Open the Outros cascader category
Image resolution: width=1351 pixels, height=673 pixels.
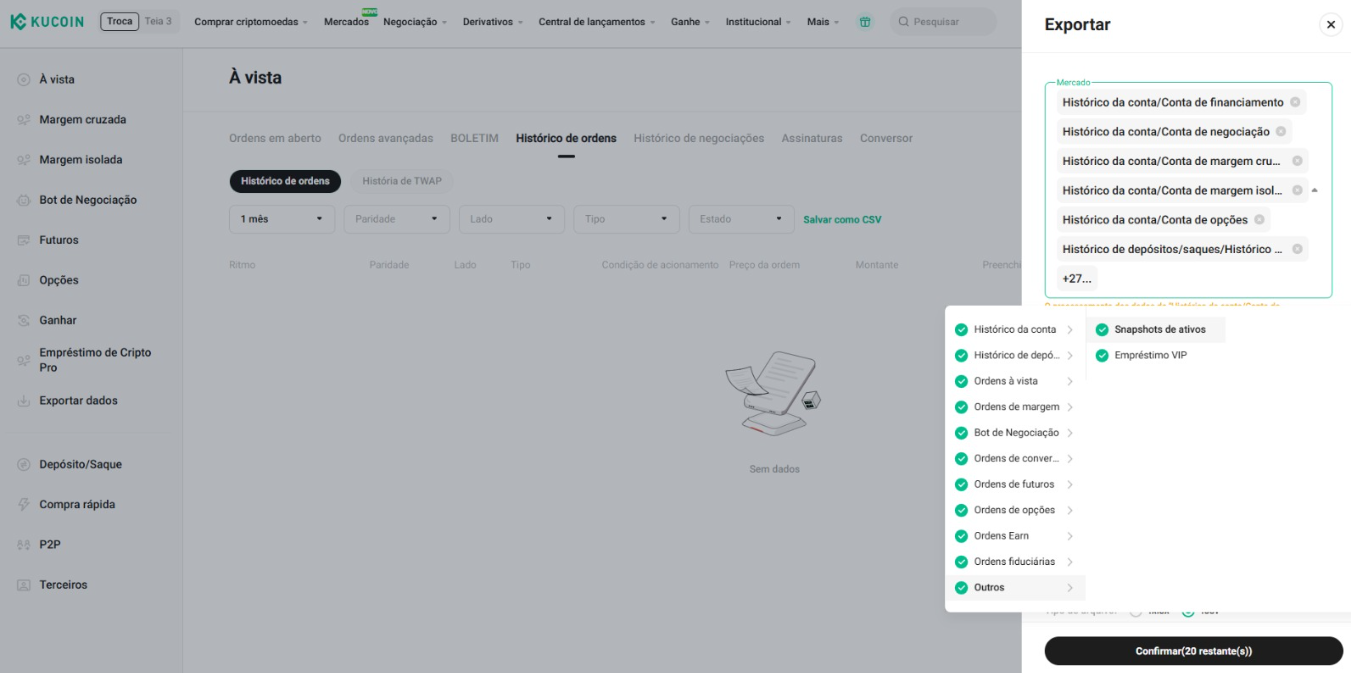coord(1015,588)
